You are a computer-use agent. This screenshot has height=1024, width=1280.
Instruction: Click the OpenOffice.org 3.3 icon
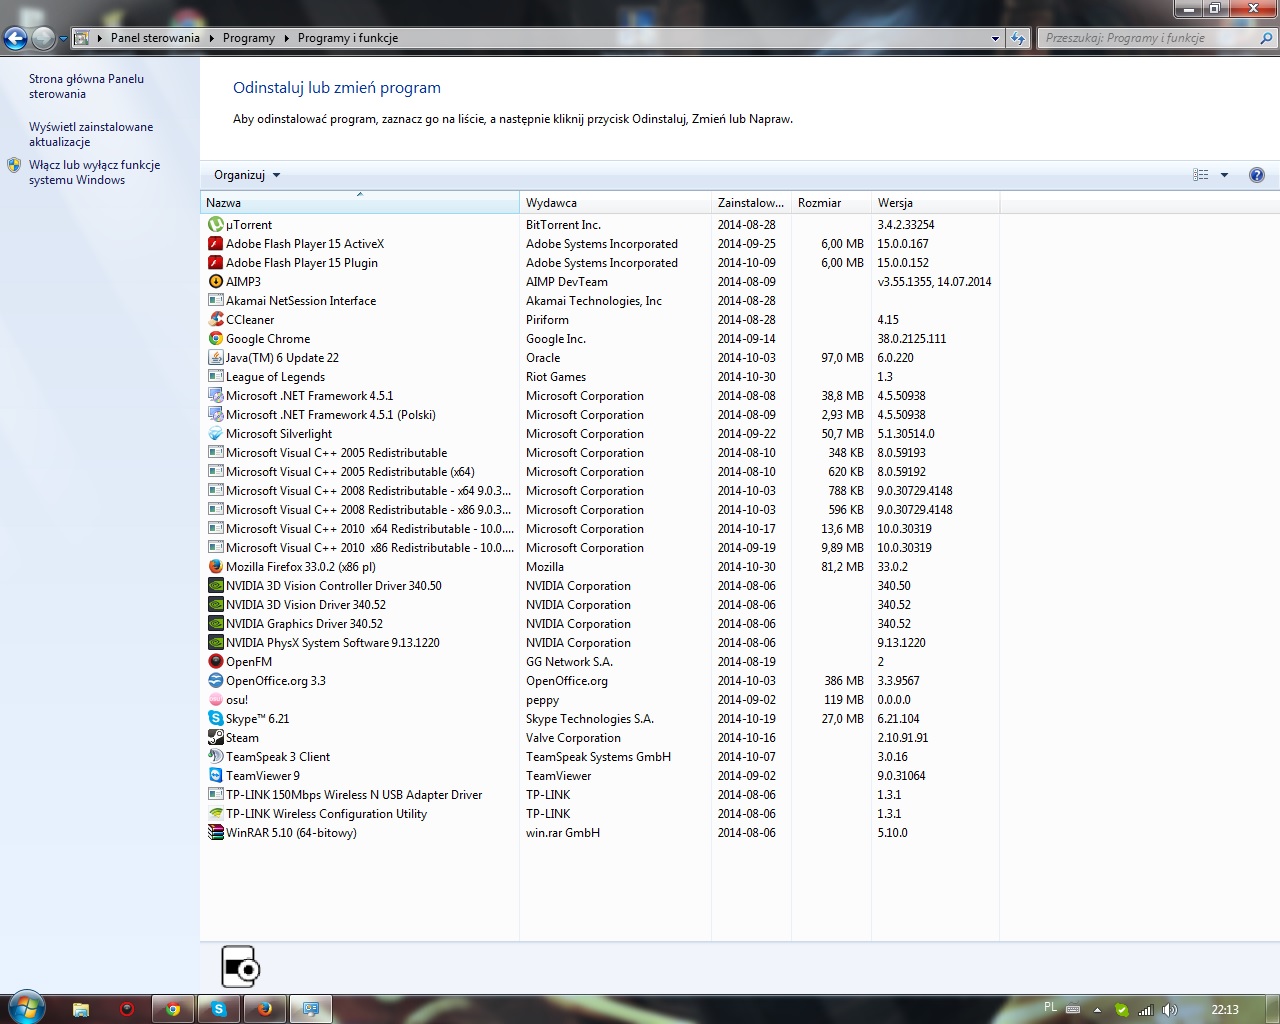pyautogui.click(x=215, y=681)
